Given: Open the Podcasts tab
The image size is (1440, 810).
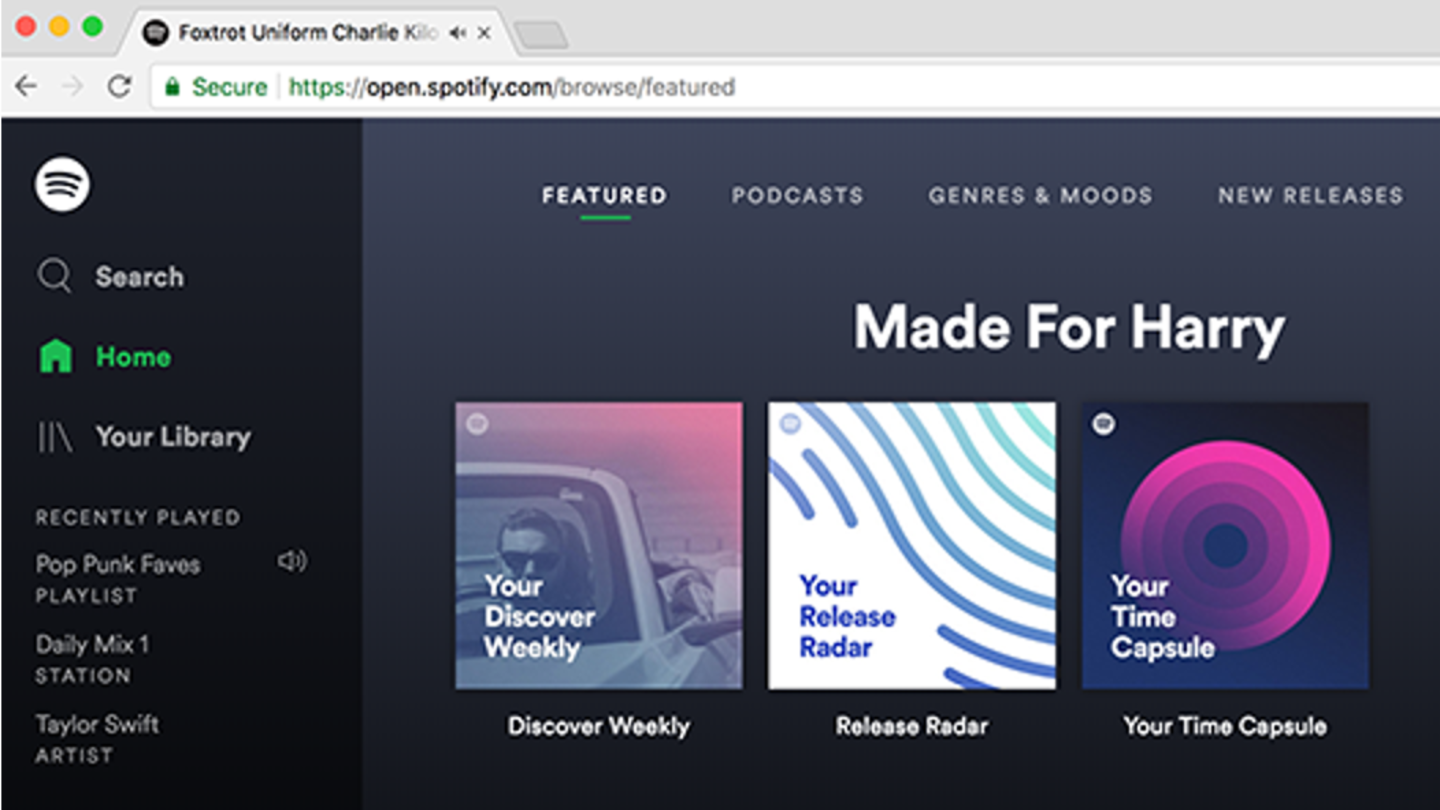Looking at the screenshot, I should coord(797,195).
